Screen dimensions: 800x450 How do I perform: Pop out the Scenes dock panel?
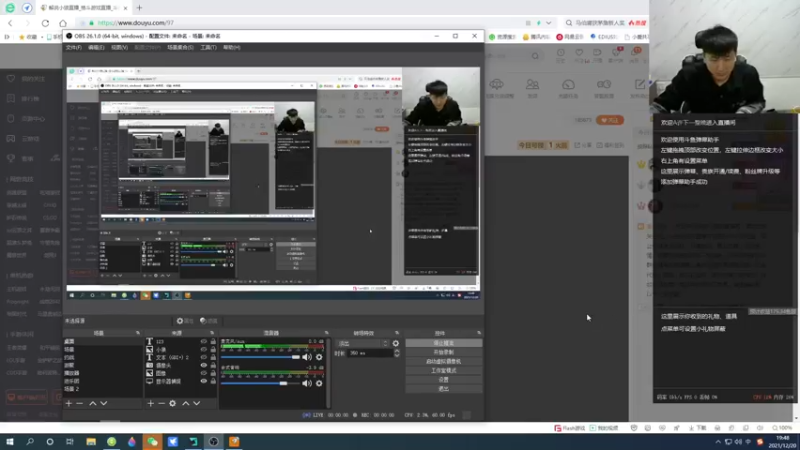coord(138,333)
